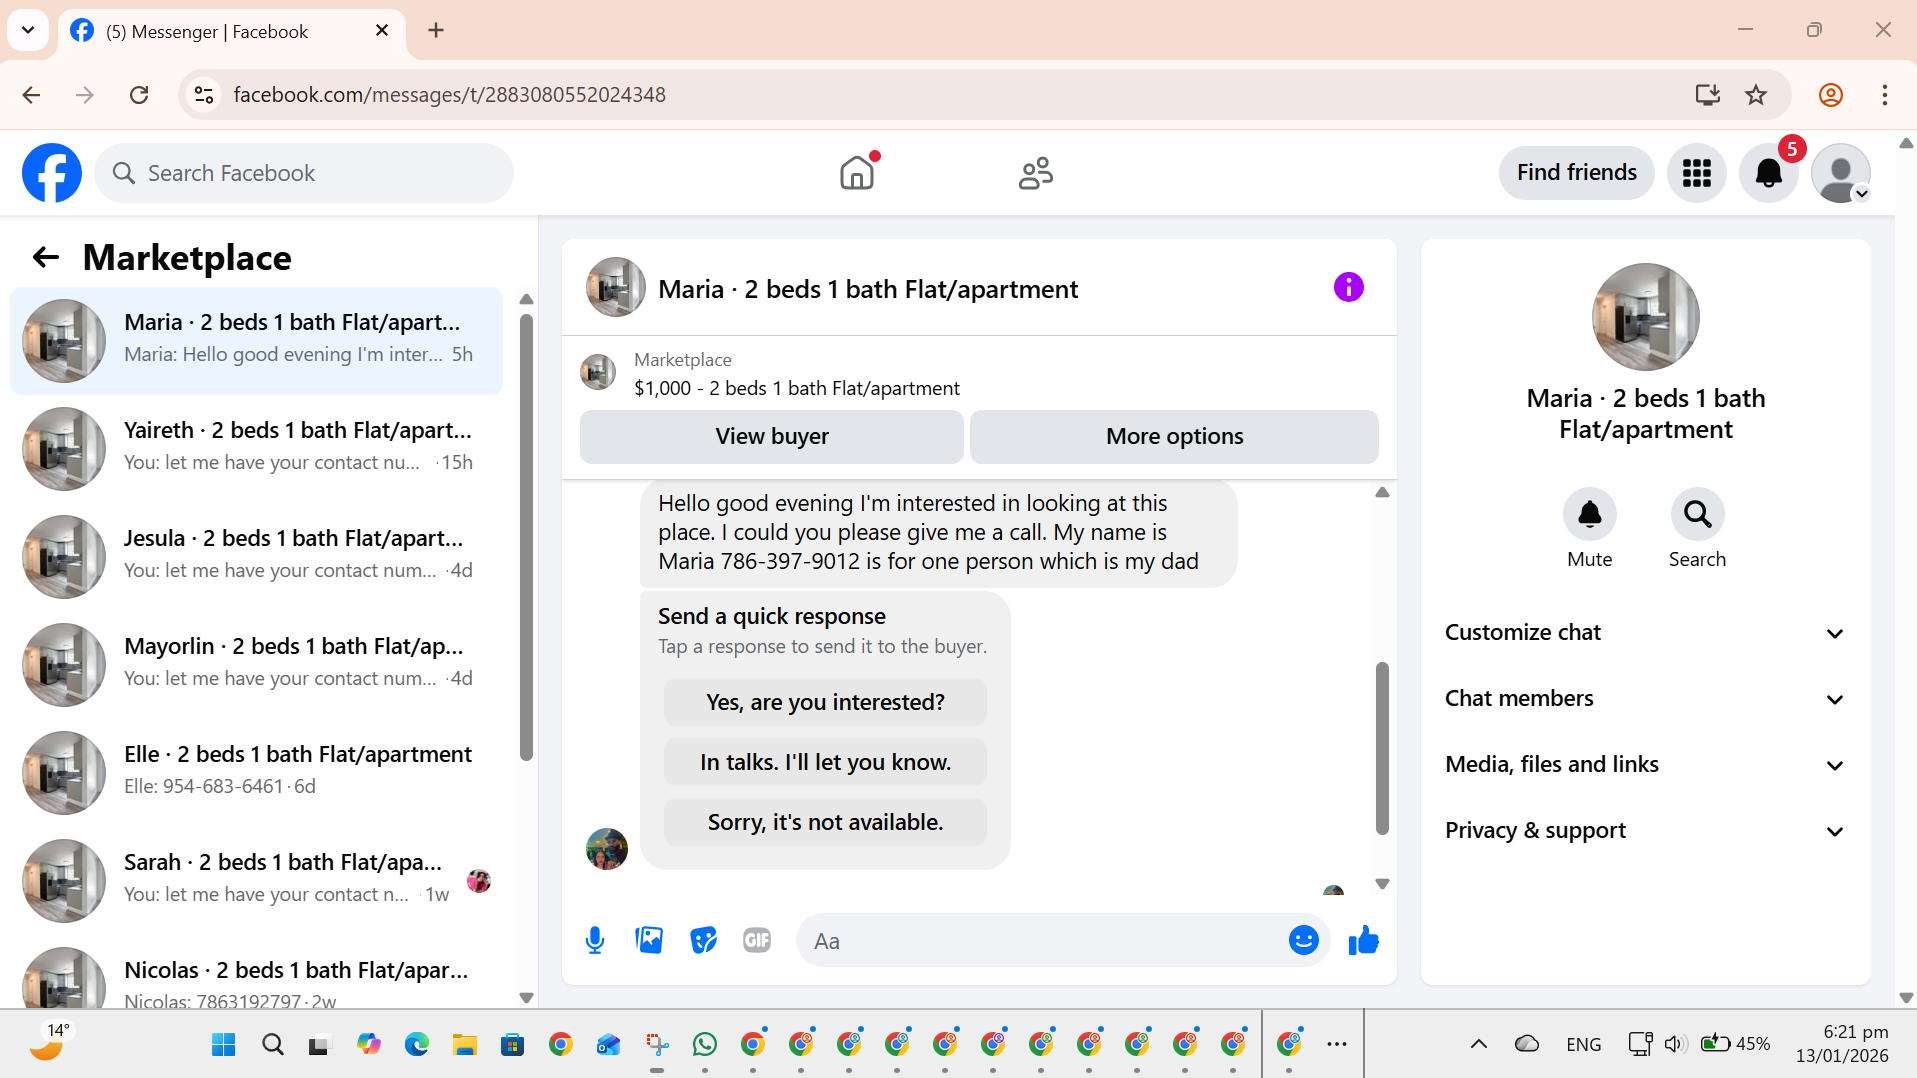Click More options button
The width and height of the screenshot is (1917, 1078).
click(x=1174, y=437)
